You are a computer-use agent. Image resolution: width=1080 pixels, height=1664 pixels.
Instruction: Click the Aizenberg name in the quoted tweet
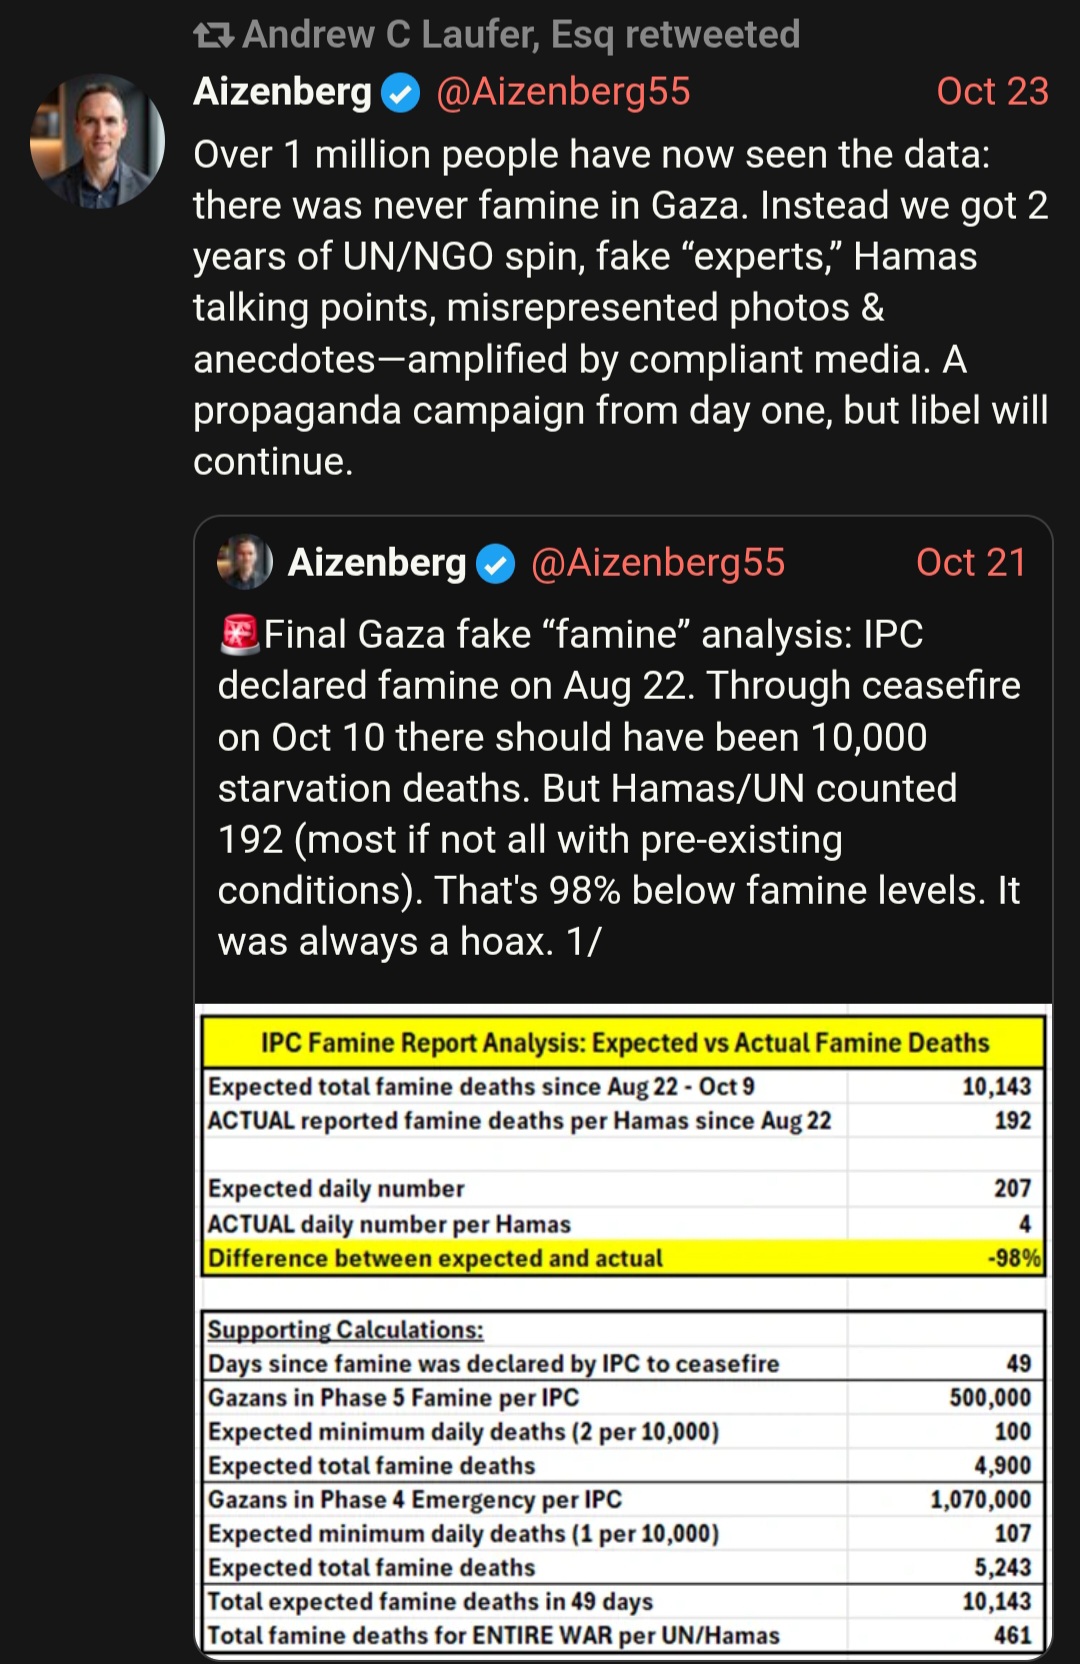point(377,563)
